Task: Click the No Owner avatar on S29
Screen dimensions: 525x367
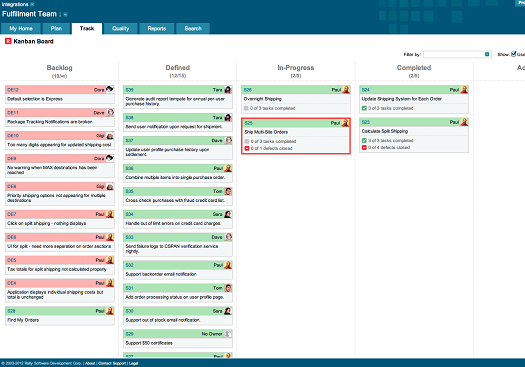Action: pos(228,334)
